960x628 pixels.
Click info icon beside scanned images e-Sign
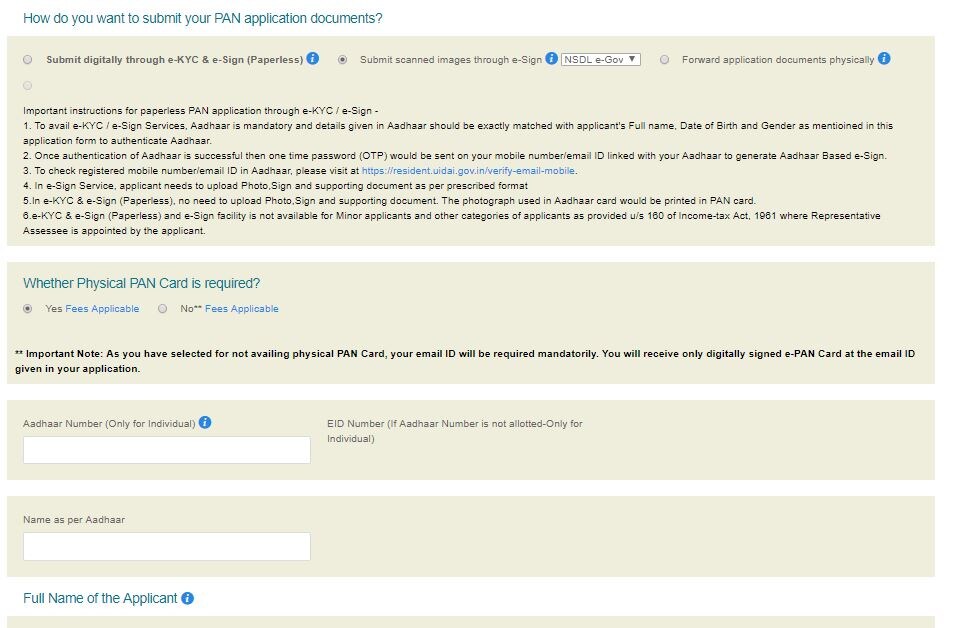(x=551, y=58)
